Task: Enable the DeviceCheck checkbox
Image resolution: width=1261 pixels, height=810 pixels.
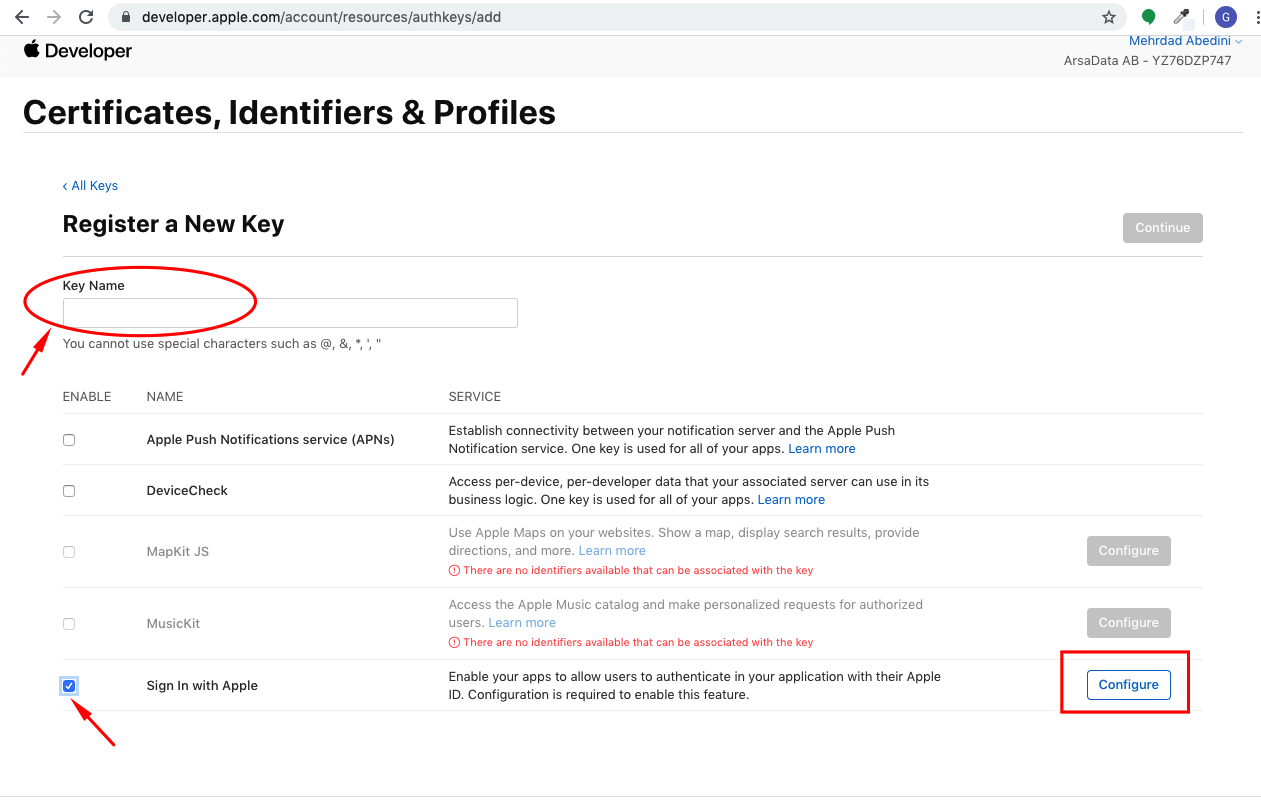Action: pyautogui.click(x=69, y=491)
